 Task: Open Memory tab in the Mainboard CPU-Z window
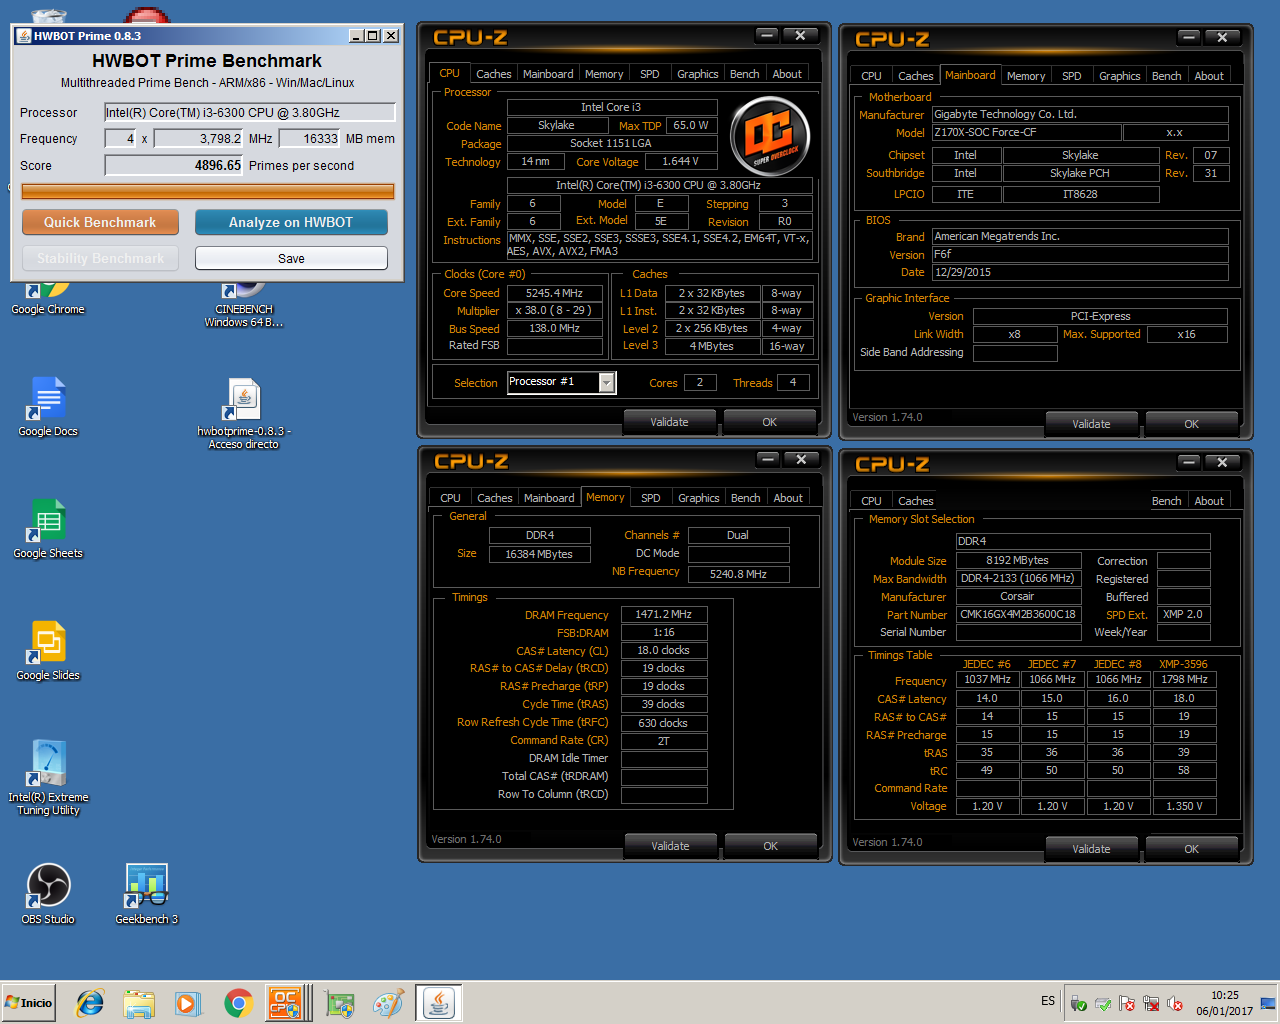pyautogui.click(x=1026, y=76)
